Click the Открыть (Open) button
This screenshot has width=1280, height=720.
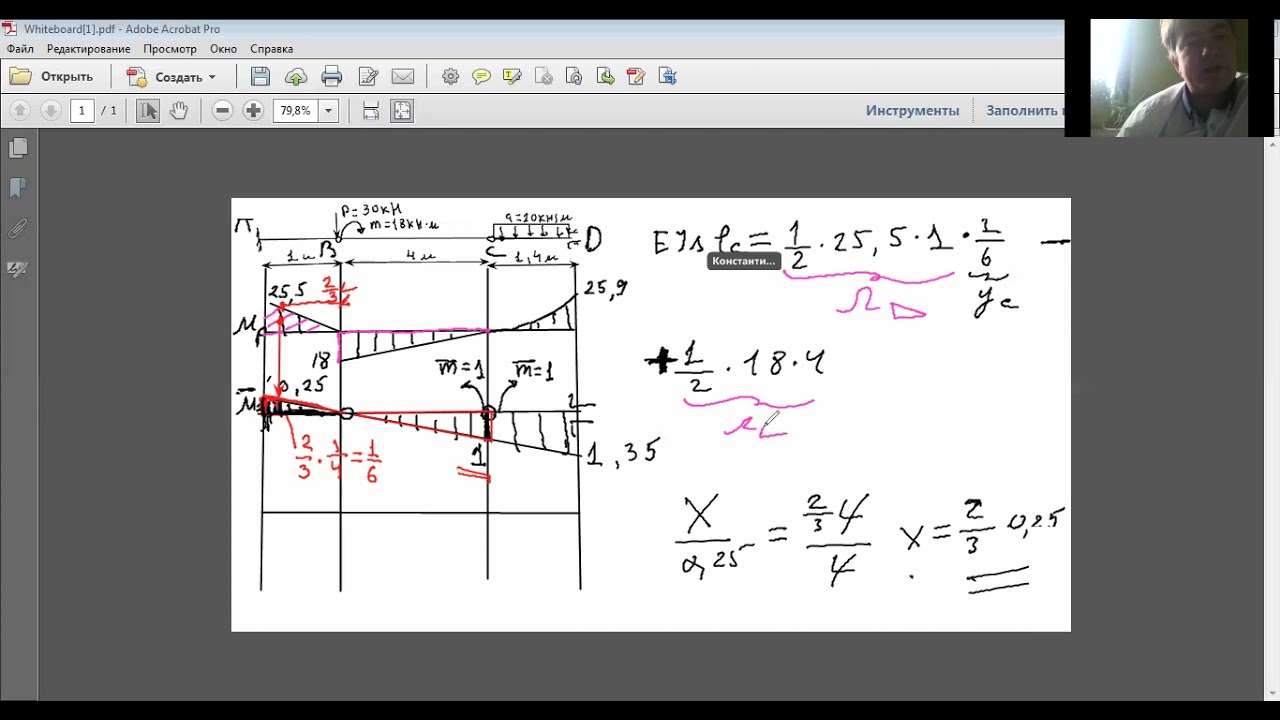click(x=52, y=77)
